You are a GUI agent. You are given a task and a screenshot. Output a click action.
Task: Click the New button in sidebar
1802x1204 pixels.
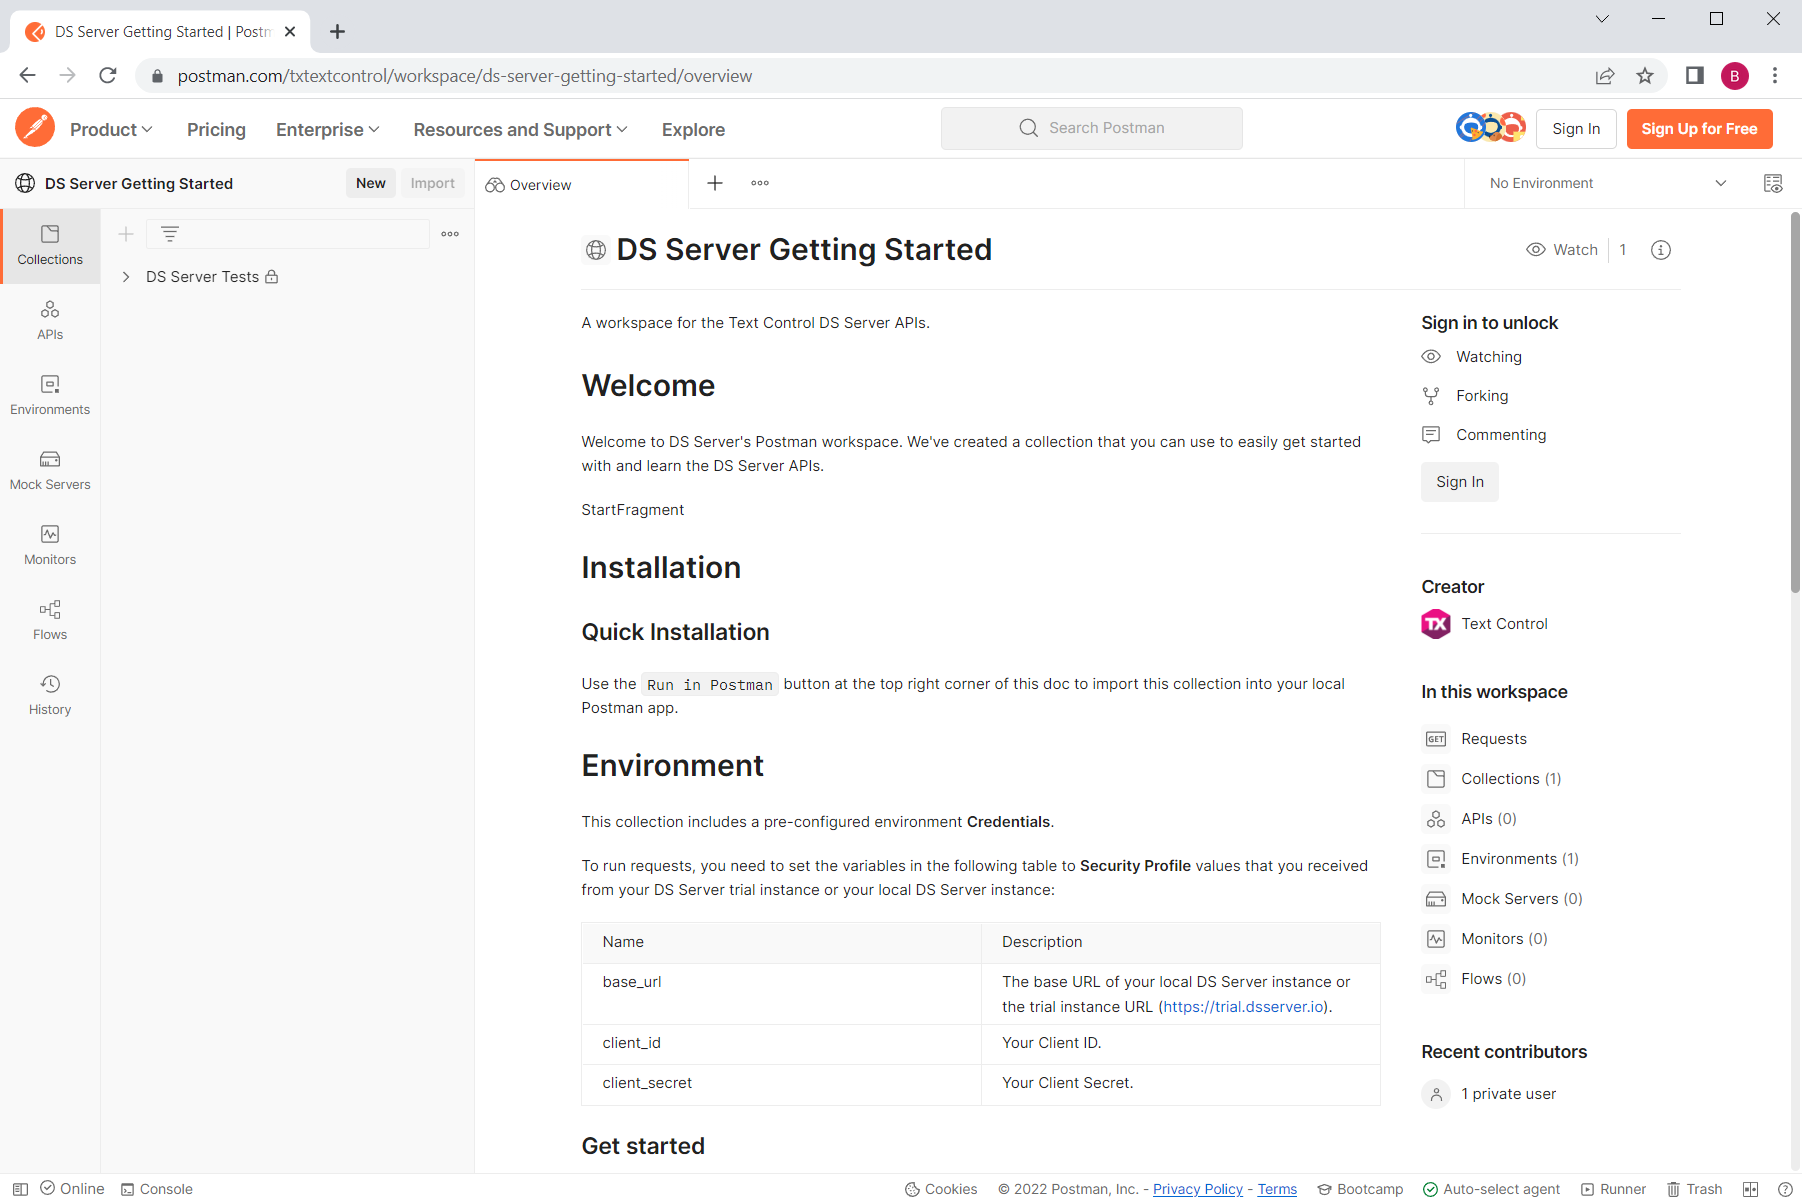pos(370,183)
